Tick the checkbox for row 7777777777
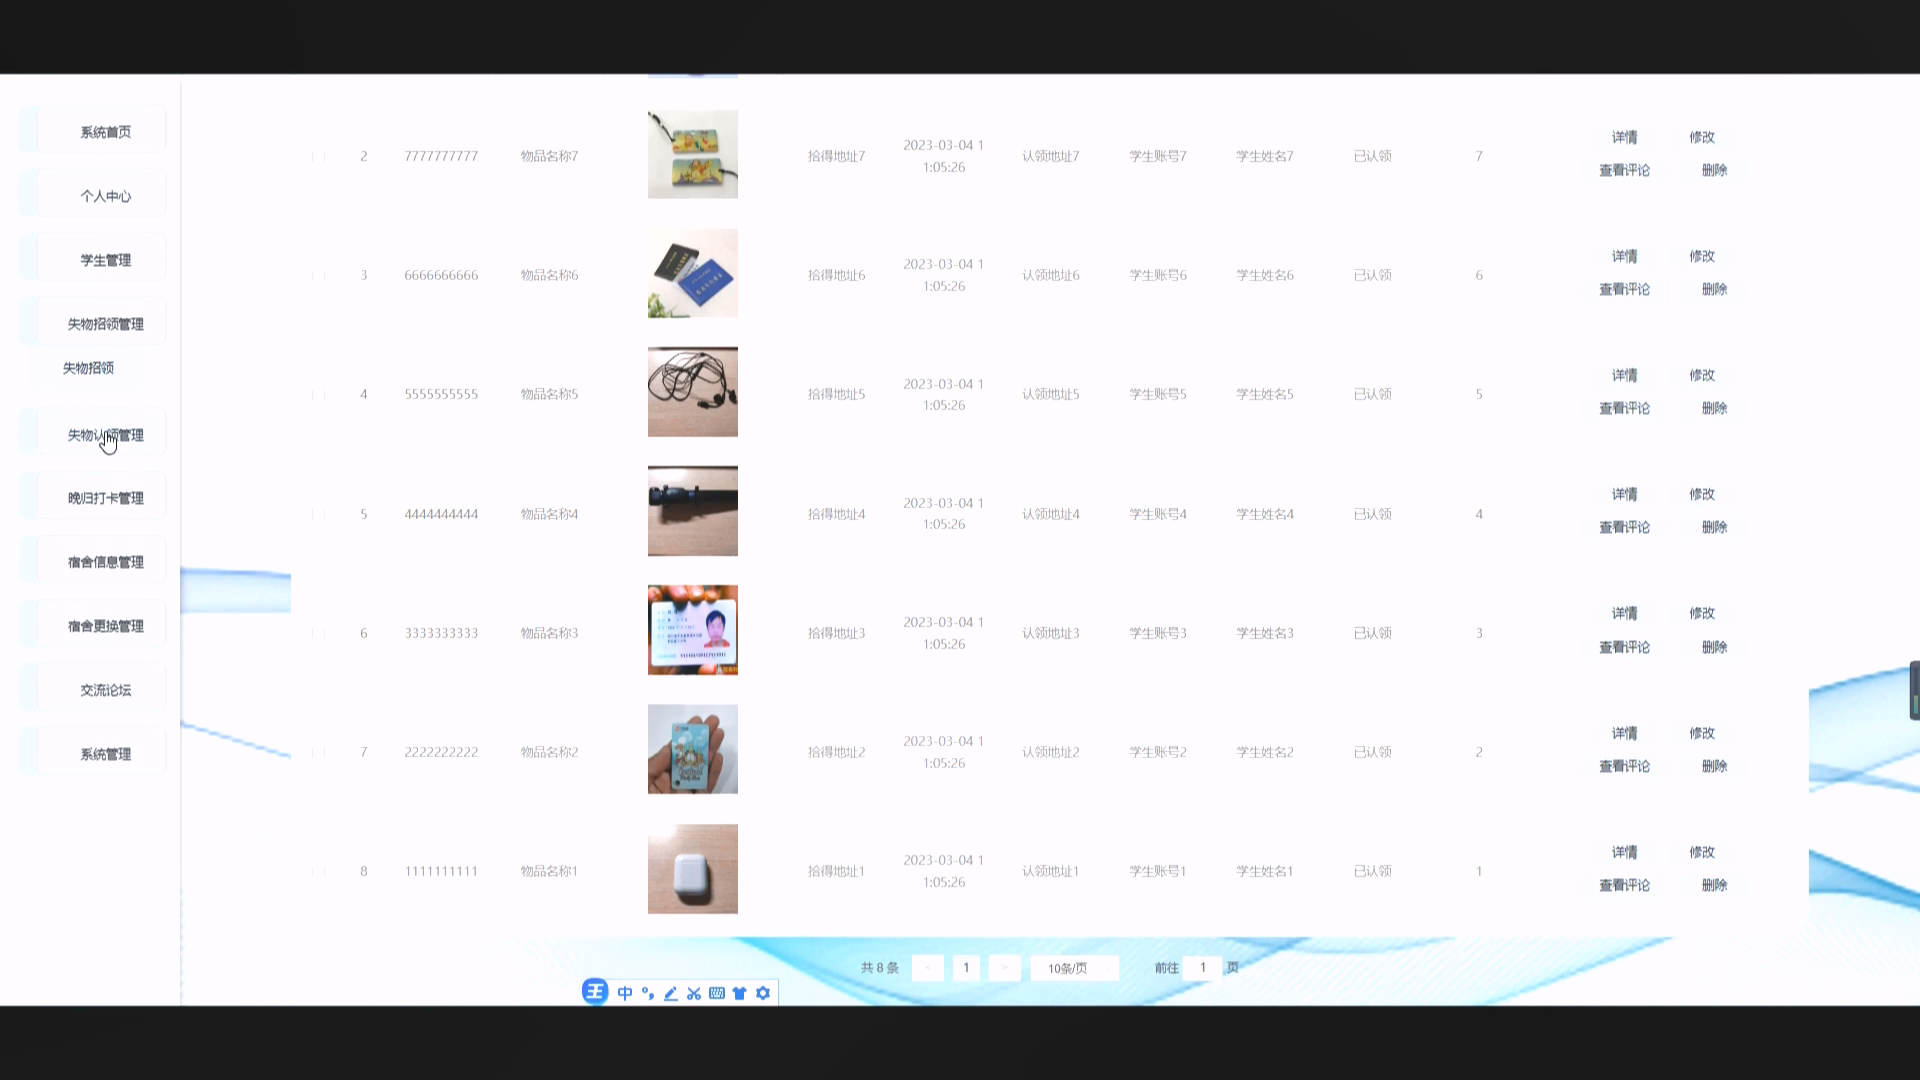Viewport: 1920px width, 1080px height. (x=318, y=157)
